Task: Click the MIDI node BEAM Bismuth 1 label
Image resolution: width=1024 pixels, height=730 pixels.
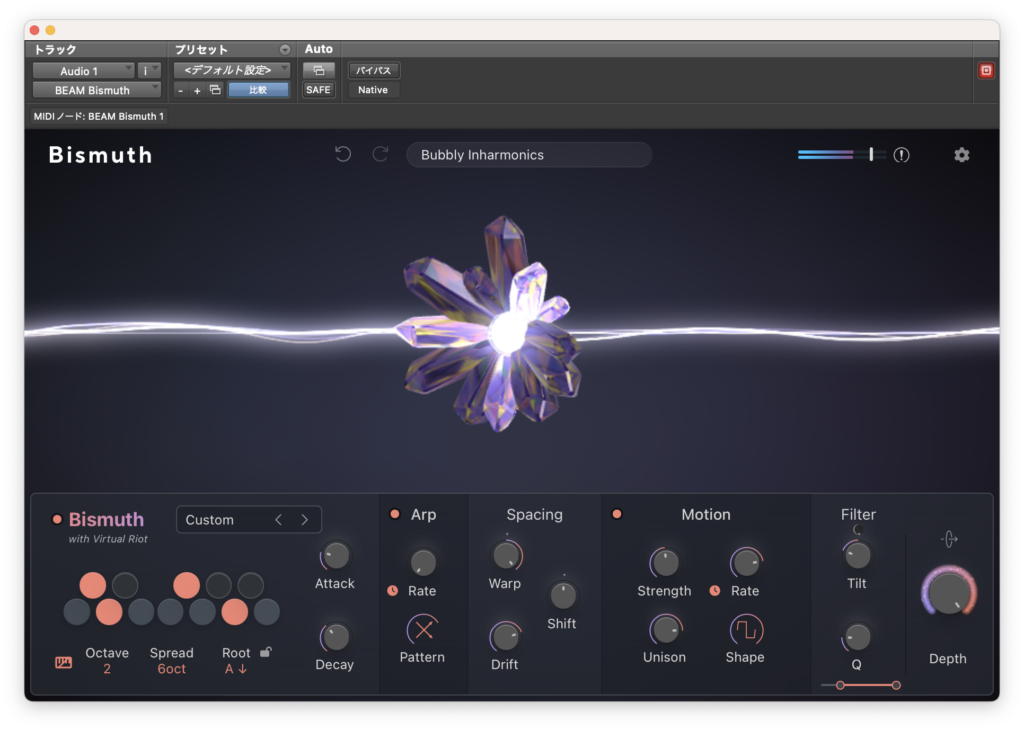Action: (x=99, y=116)
